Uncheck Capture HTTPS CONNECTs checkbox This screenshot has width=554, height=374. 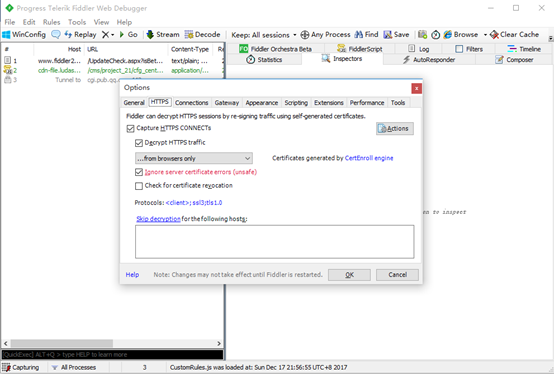pos(130,128)
